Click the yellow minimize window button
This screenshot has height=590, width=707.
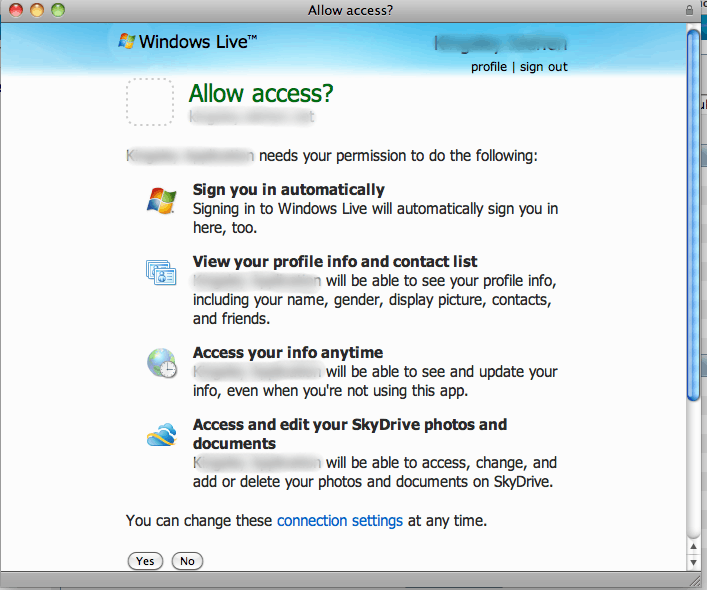(37, 10)
